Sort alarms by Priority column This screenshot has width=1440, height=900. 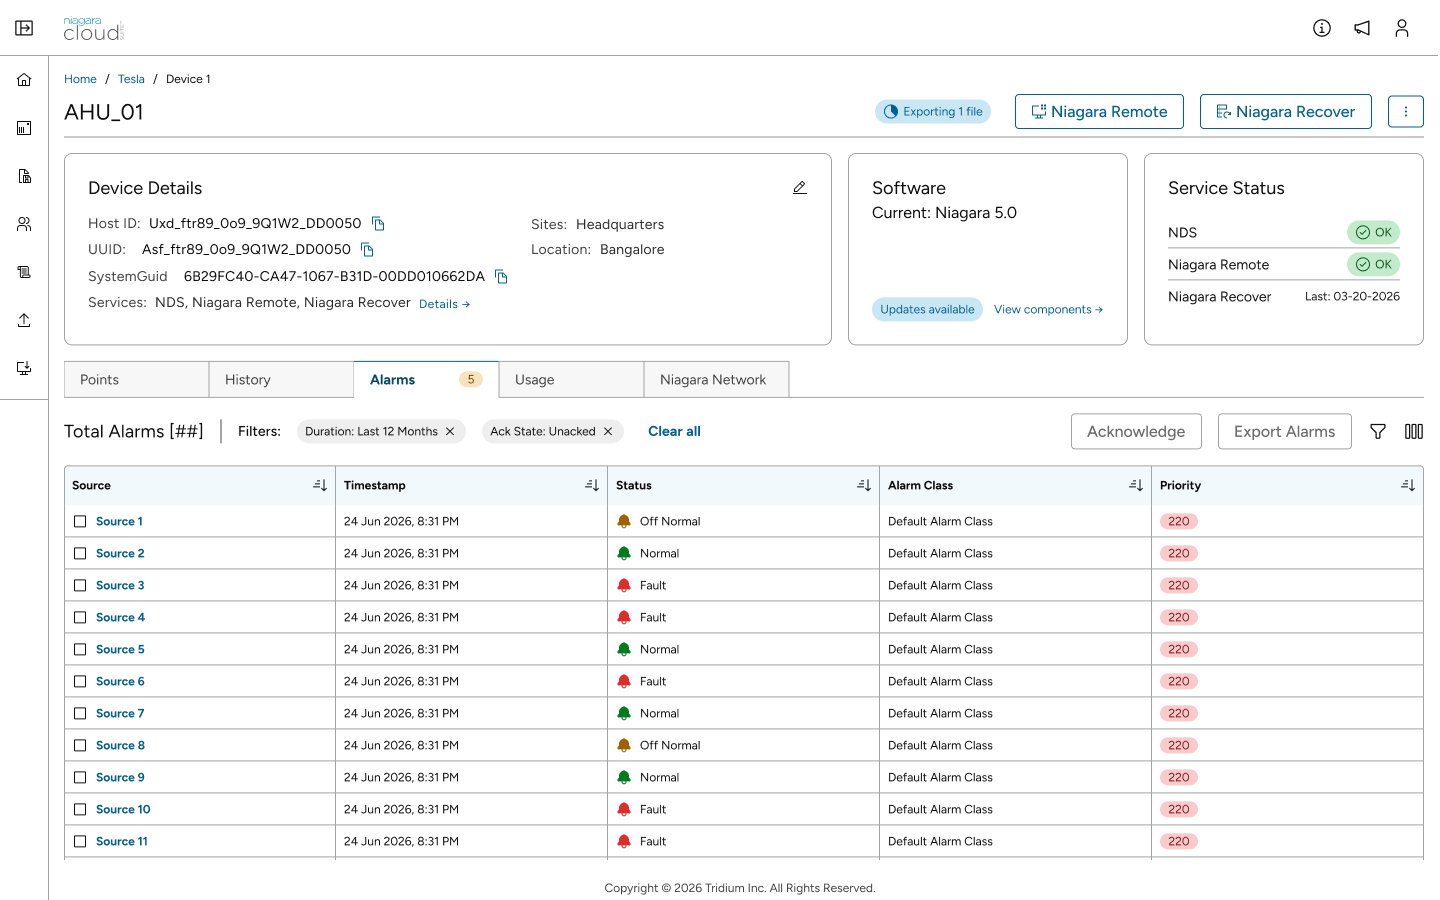click(x=1408, y=486)
